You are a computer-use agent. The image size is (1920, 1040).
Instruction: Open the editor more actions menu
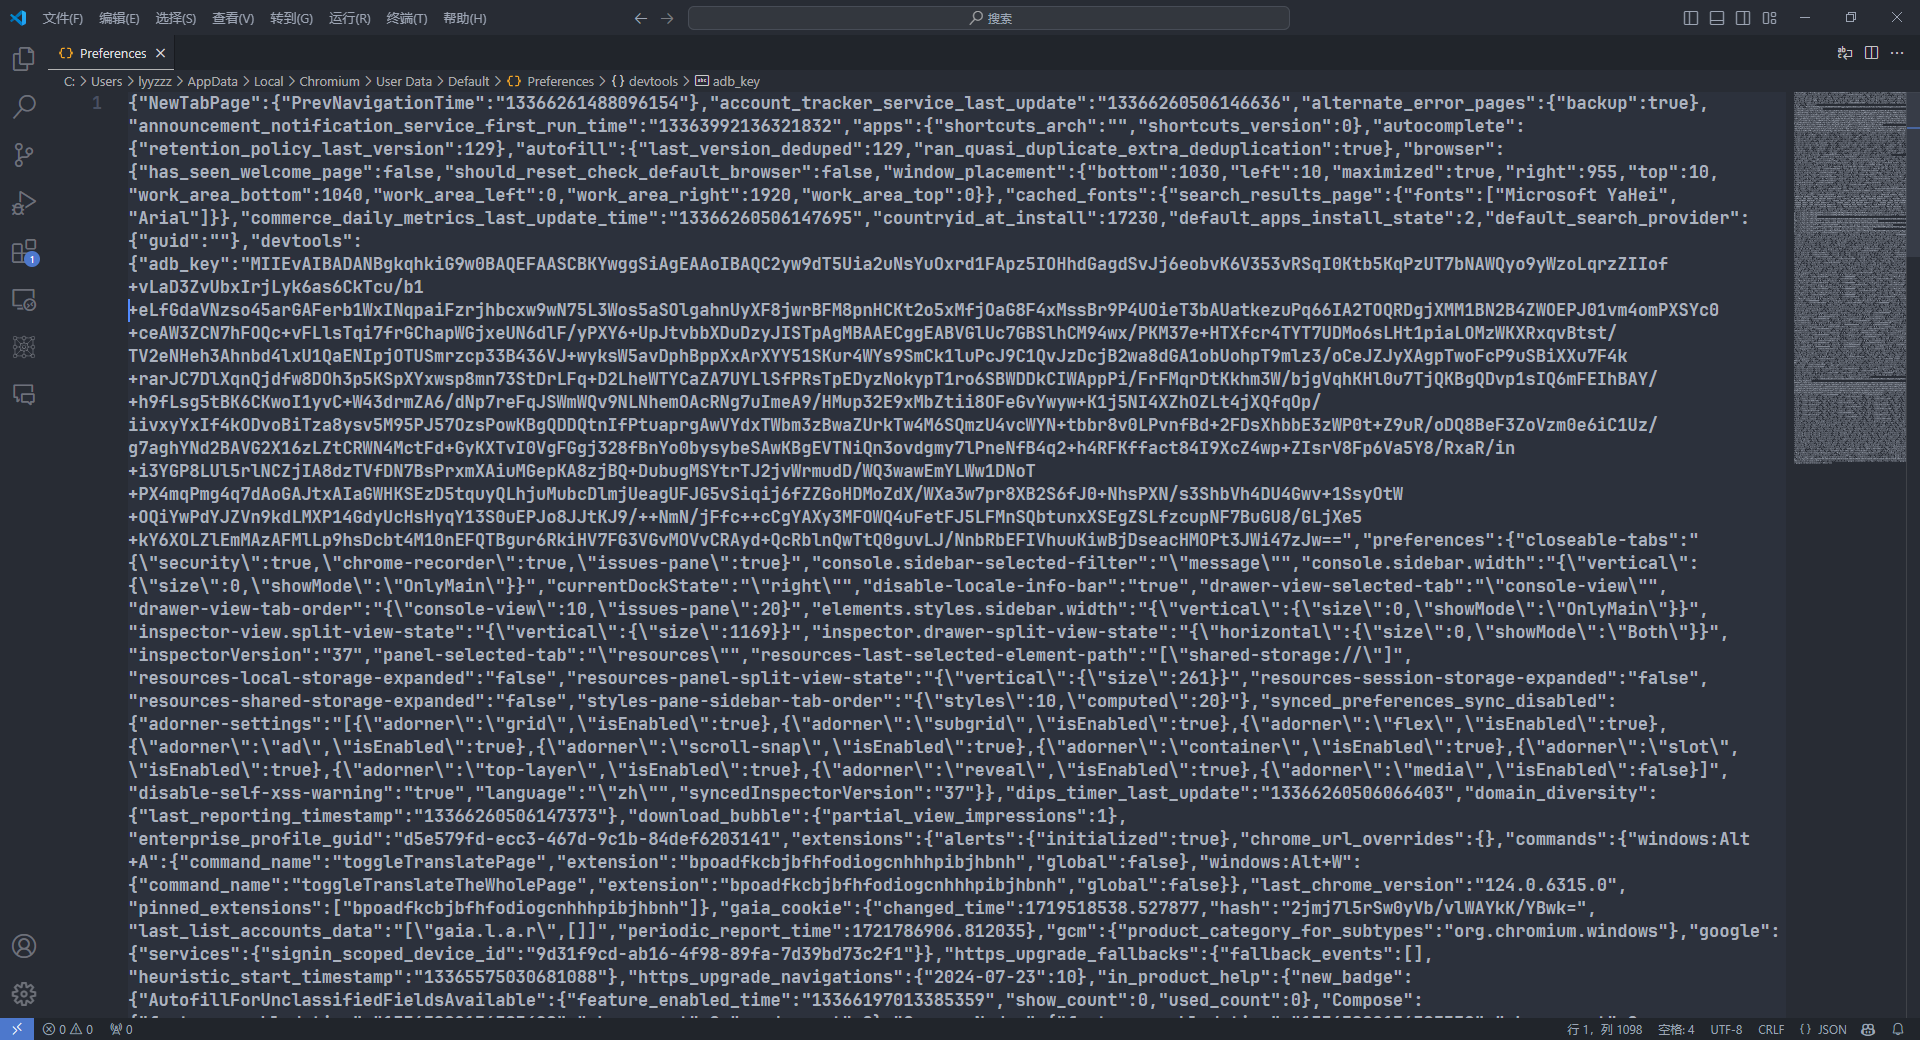click(1897, 53)
